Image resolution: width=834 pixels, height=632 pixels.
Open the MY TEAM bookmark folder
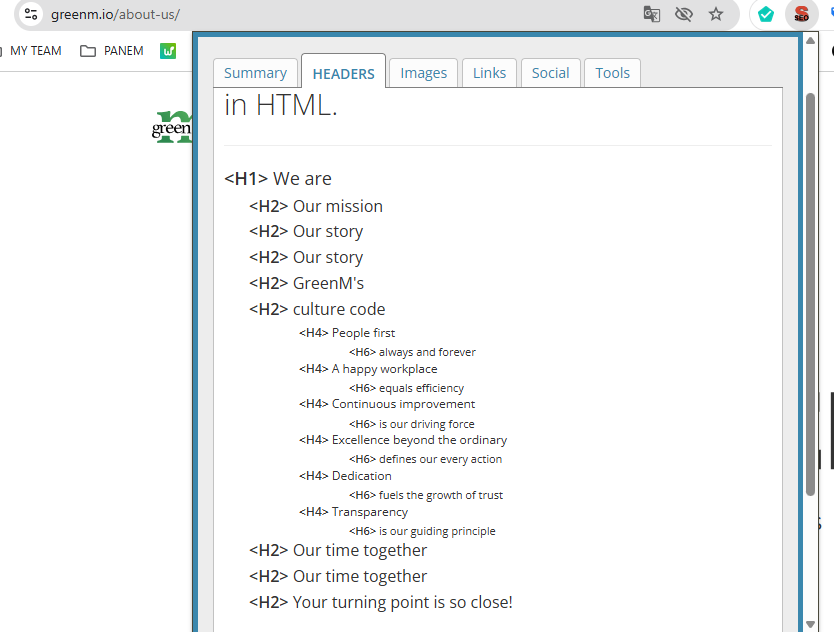[31, 51]
